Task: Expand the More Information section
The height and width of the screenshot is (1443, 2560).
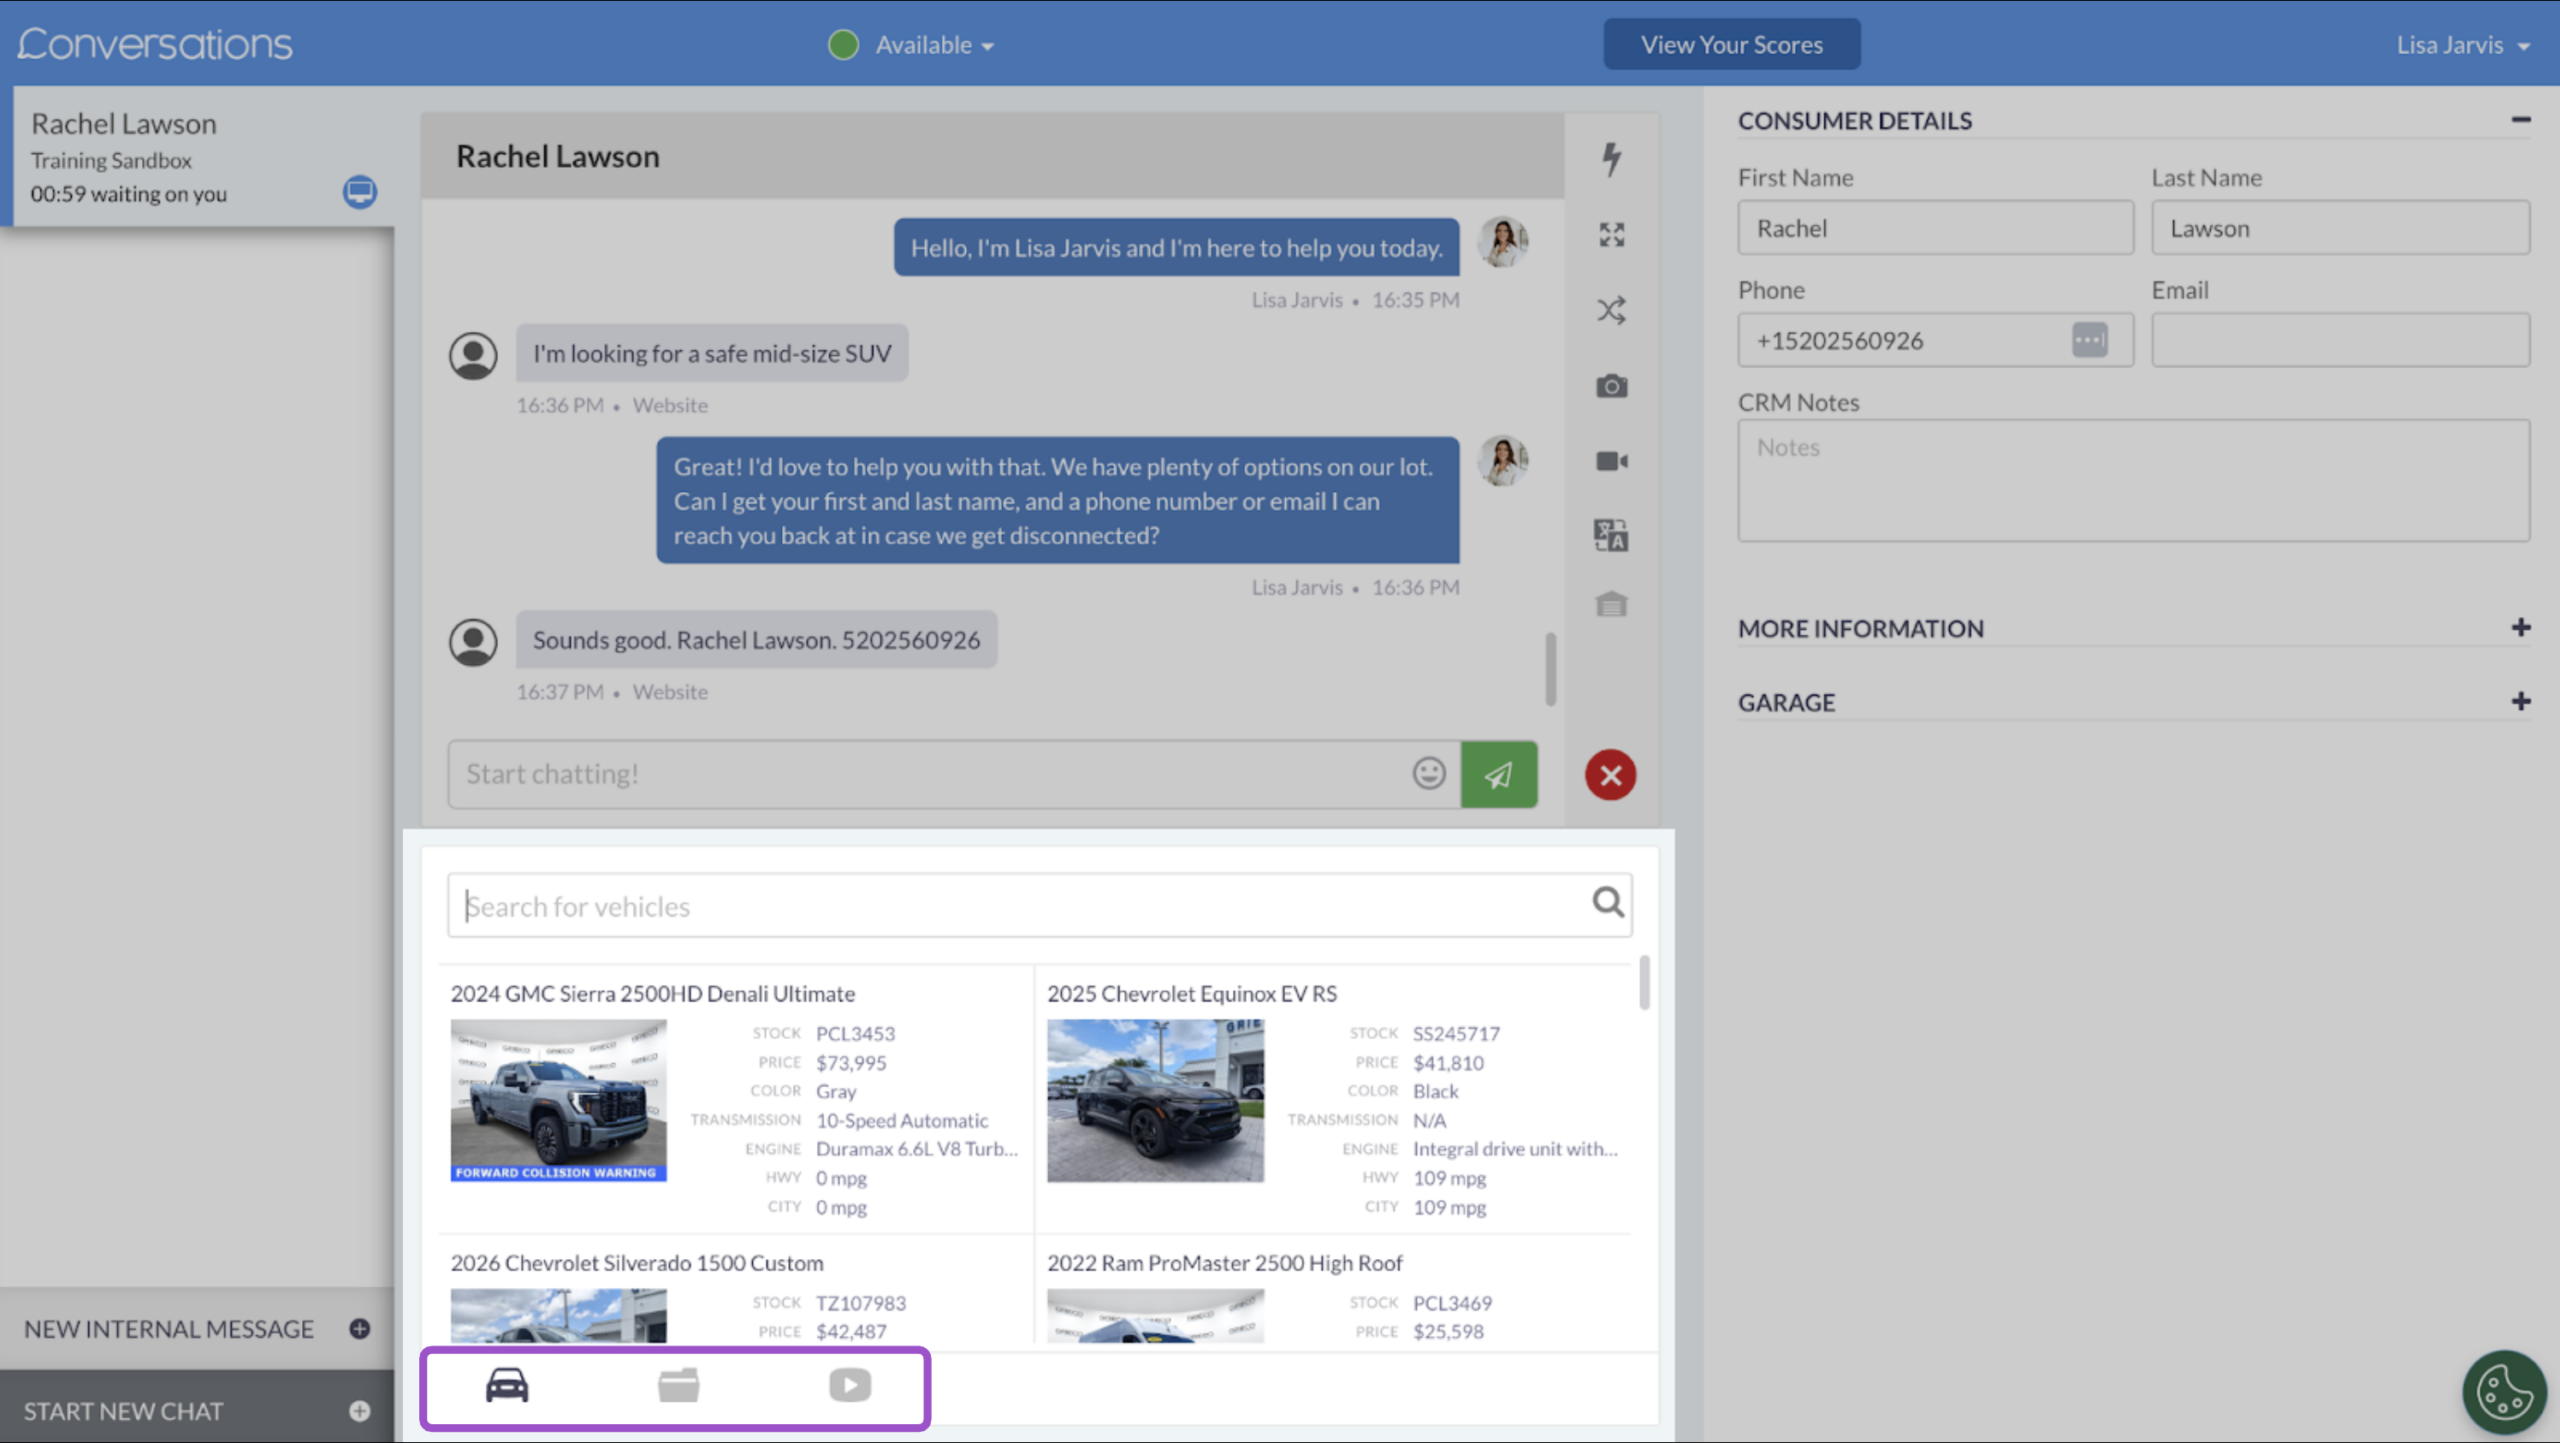Action: point(2521,628)
